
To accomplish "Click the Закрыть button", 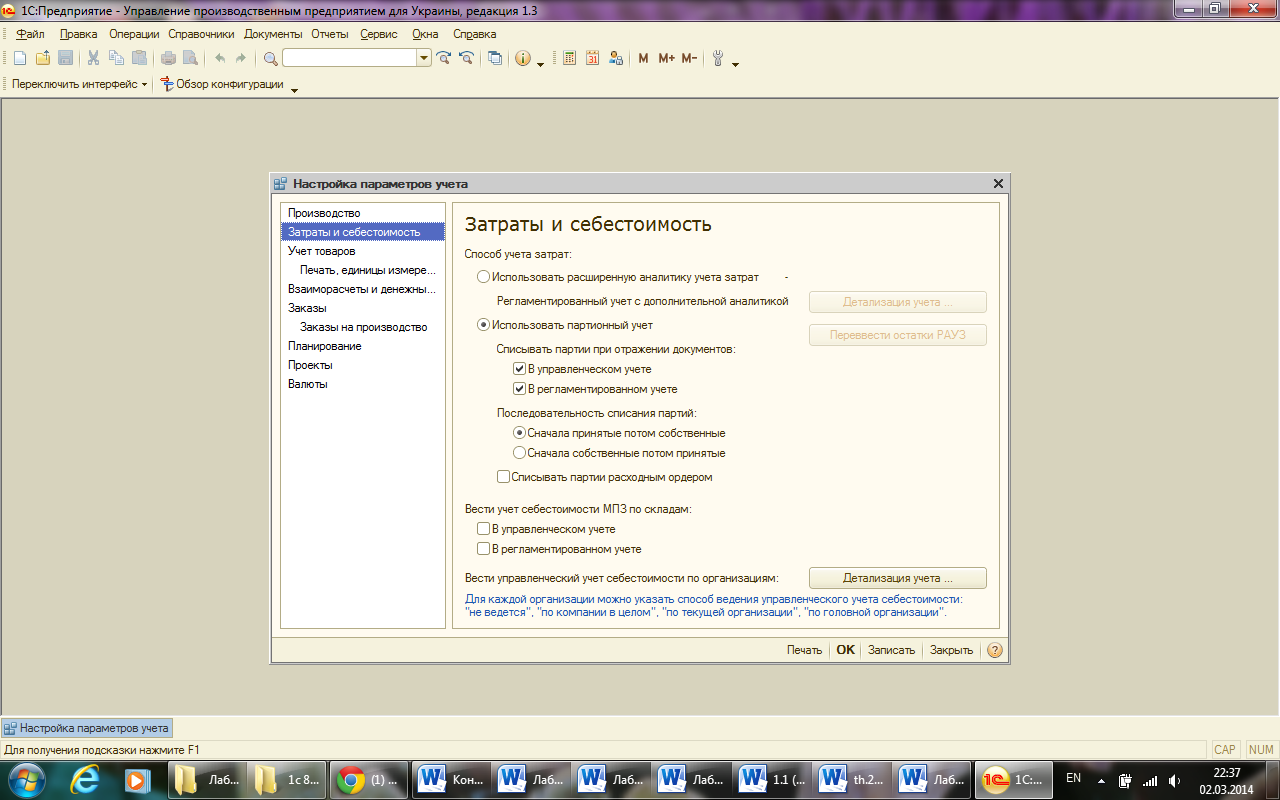I will click(951, 650).
